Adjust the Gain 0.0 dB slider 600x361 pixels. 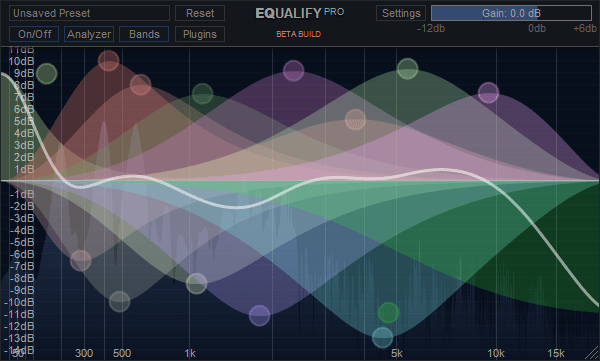pyautogui.click(x=511, y=13)
